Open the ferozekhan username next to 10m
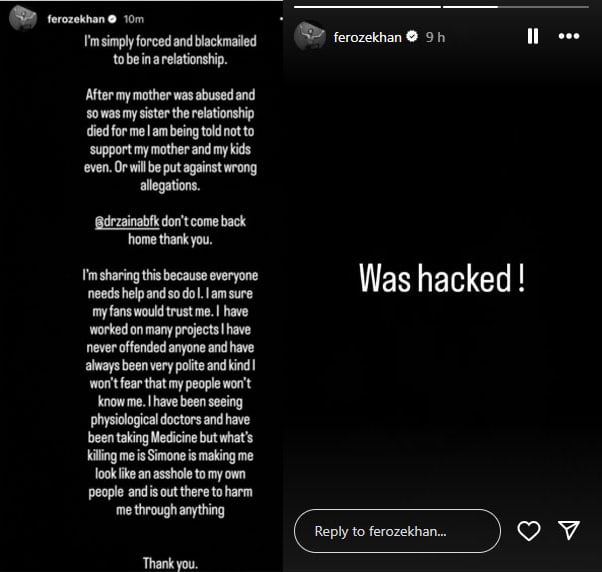This screenshot has height=572, width=602. tap(76, 19)
